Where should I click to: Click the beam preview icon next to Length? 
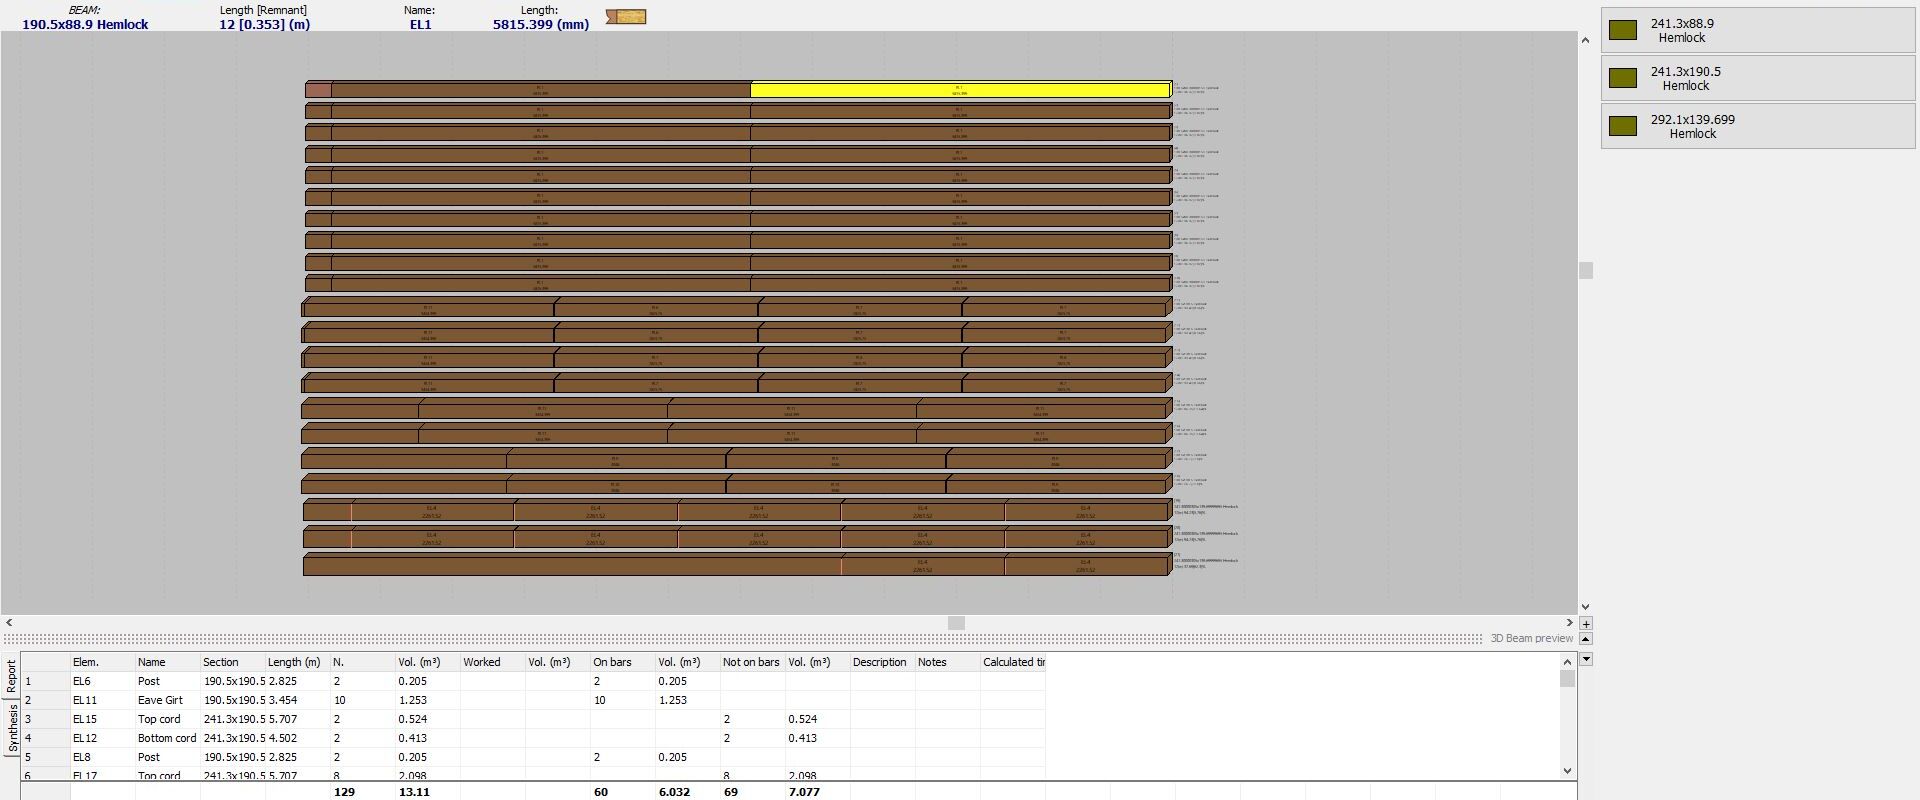tap(626, 17)
